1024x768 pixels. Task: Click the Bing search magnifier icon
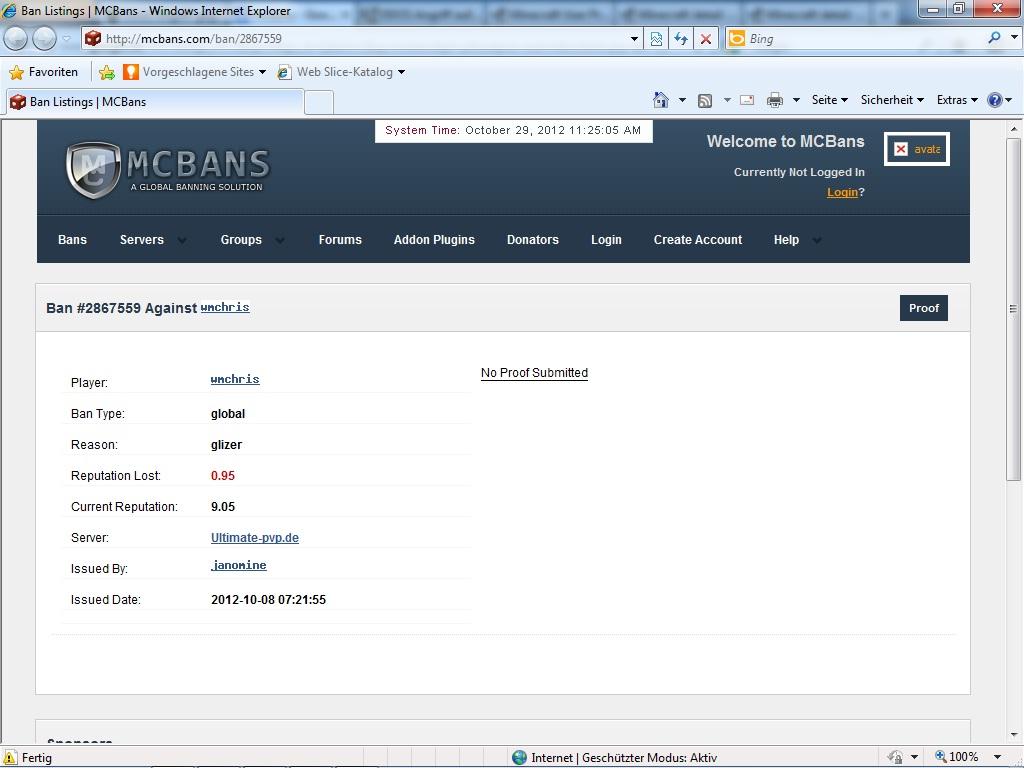[x=994, y=38]
